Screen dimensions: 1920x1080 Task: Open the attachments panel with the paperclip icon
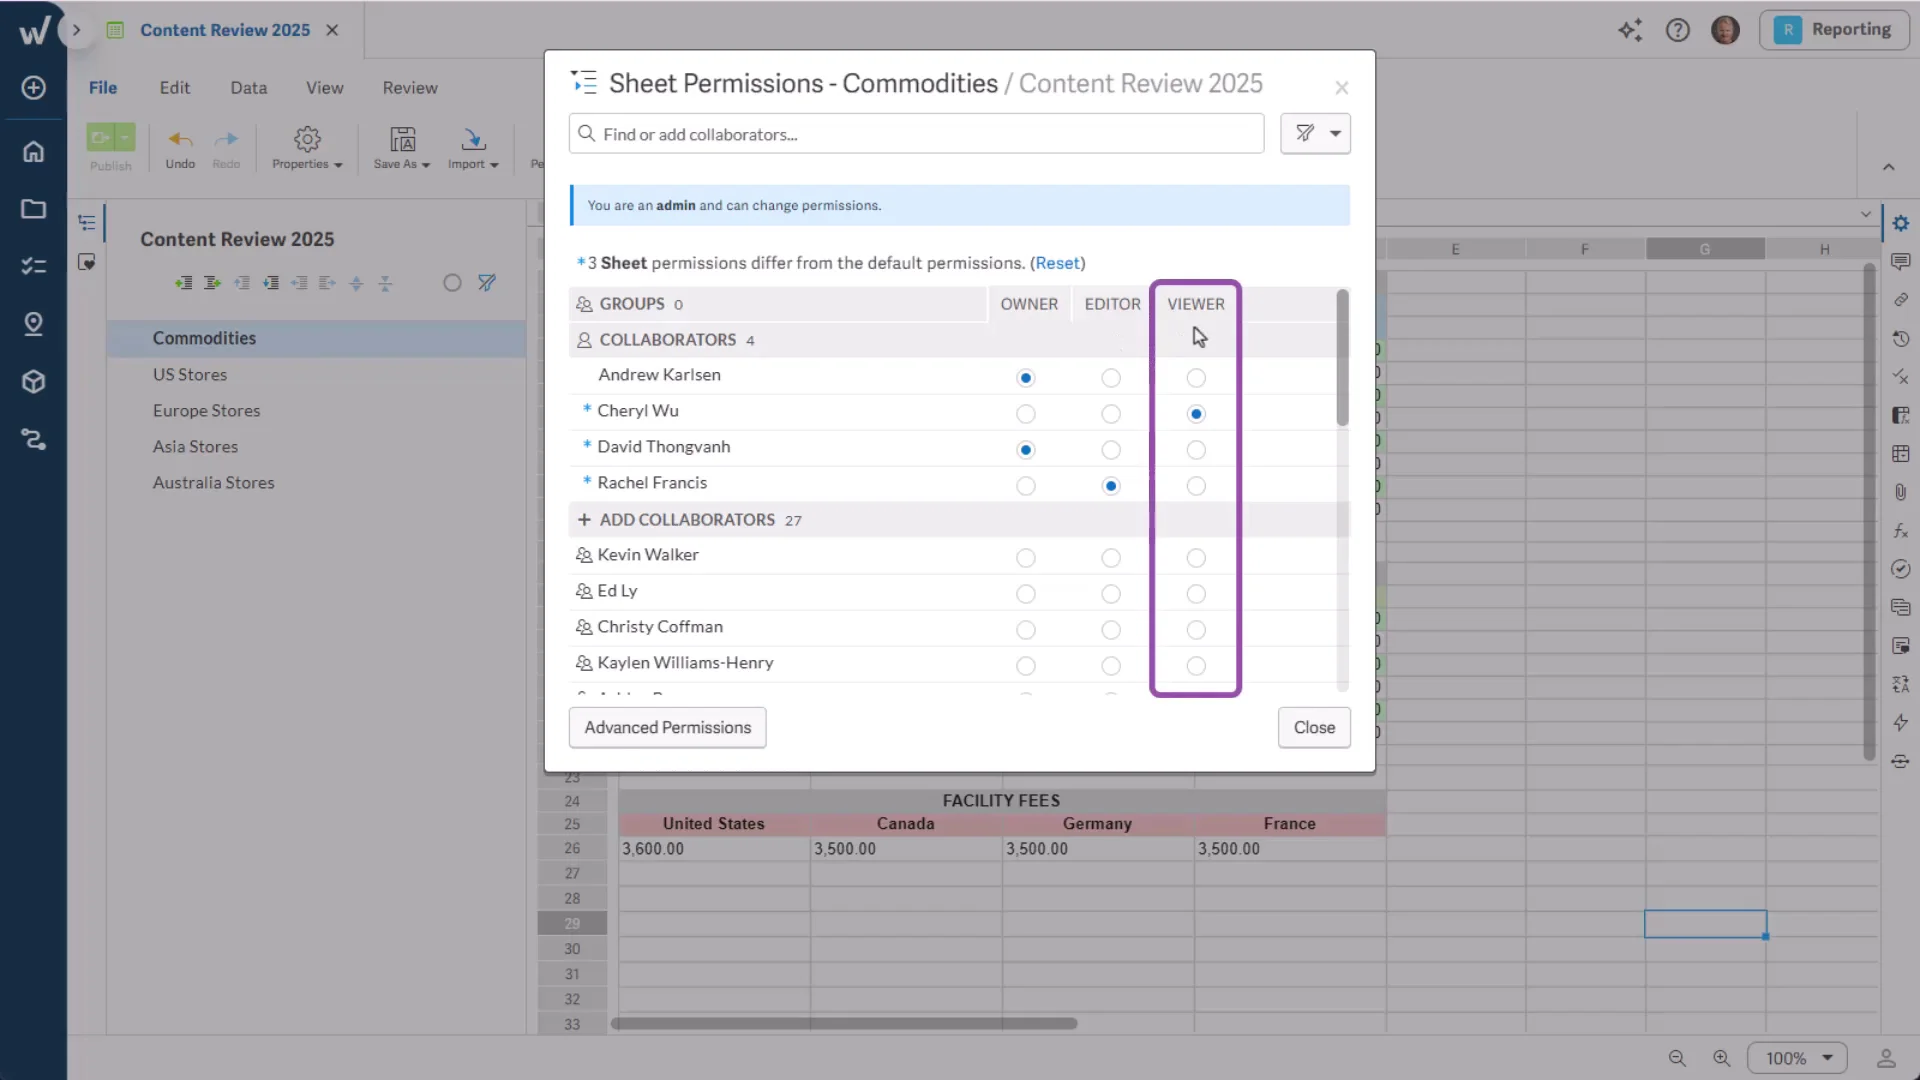pyautogui.click(x=1901, y=492)
